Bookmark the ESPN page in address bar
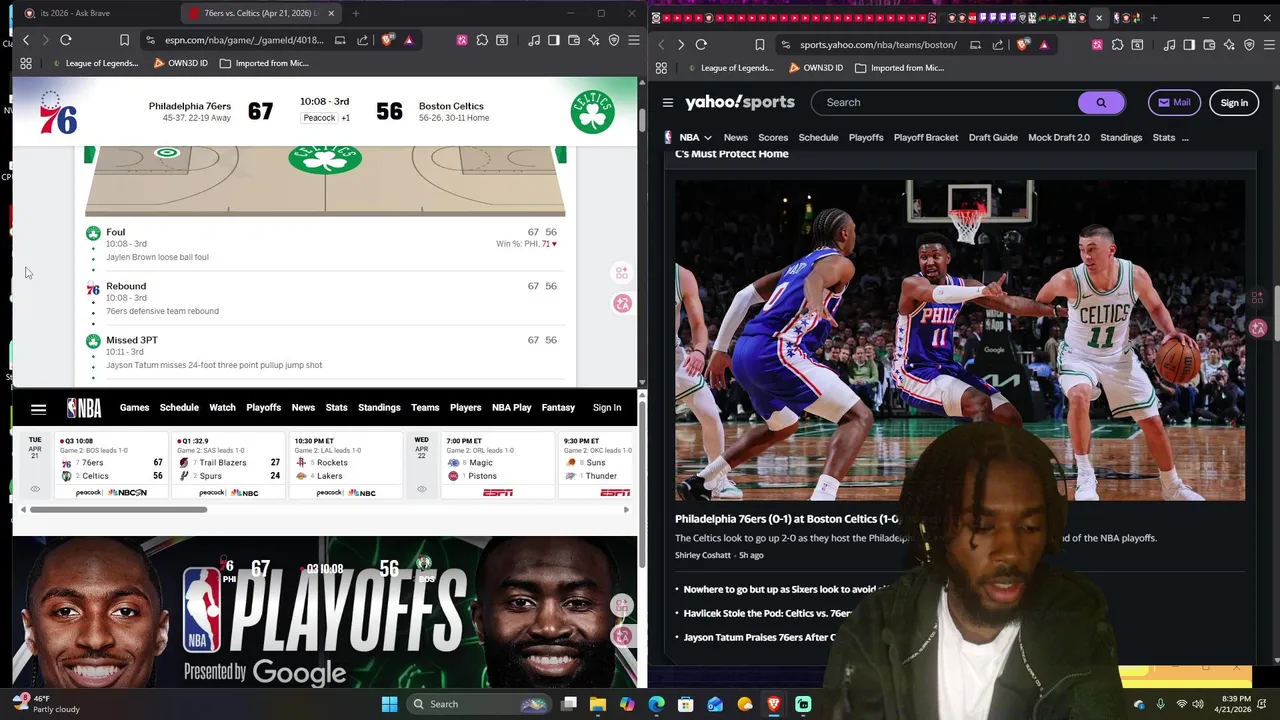The height and width of the screenshot is (720, 1280). 124,40
